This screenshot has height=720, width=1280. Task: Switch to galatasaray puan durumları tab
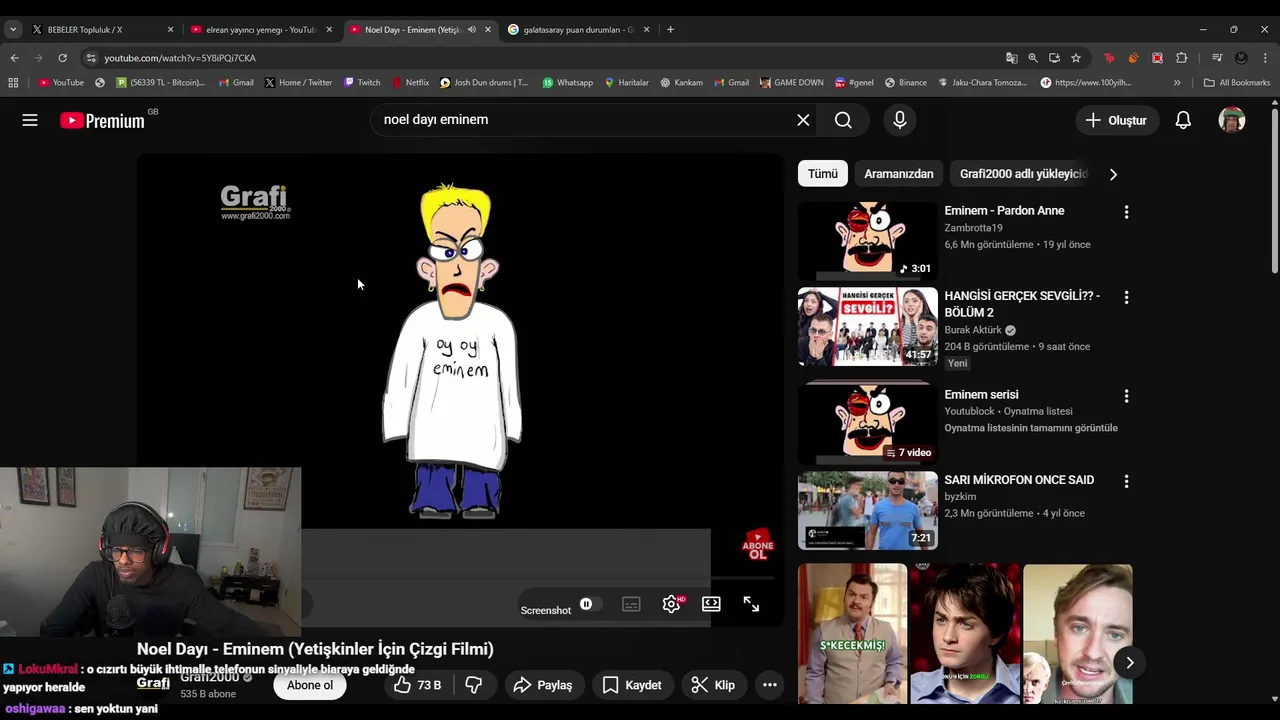point(578,29)
